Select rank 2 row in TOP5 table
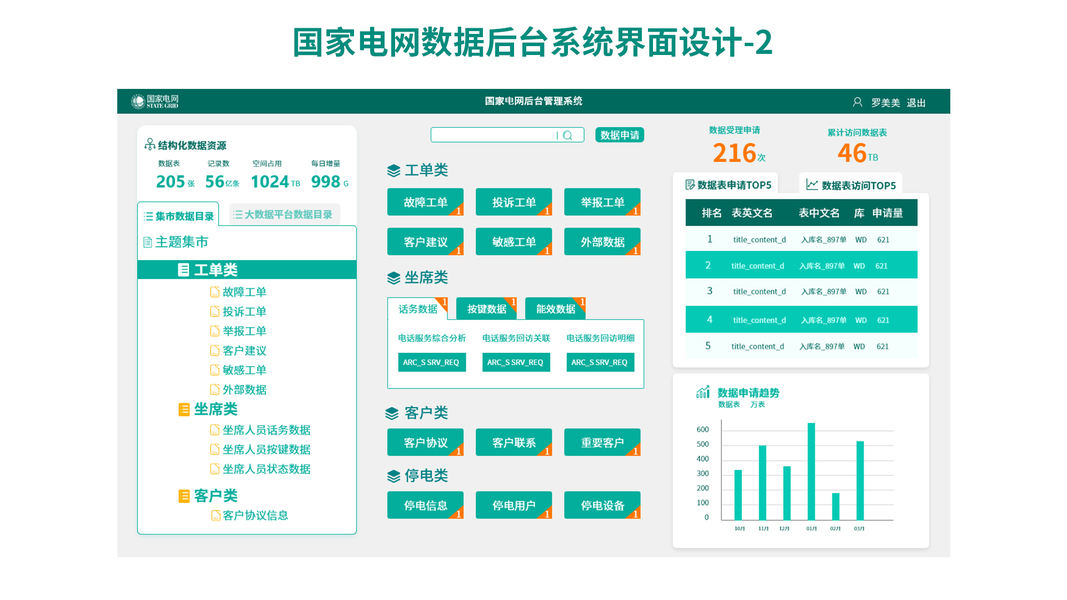 801,265
